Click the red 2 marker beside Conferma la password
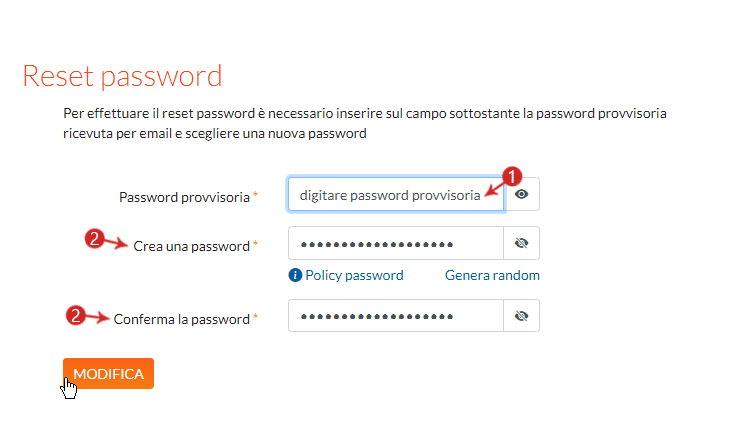The height and width of the screenshot is (443, 730). point(75,315)
